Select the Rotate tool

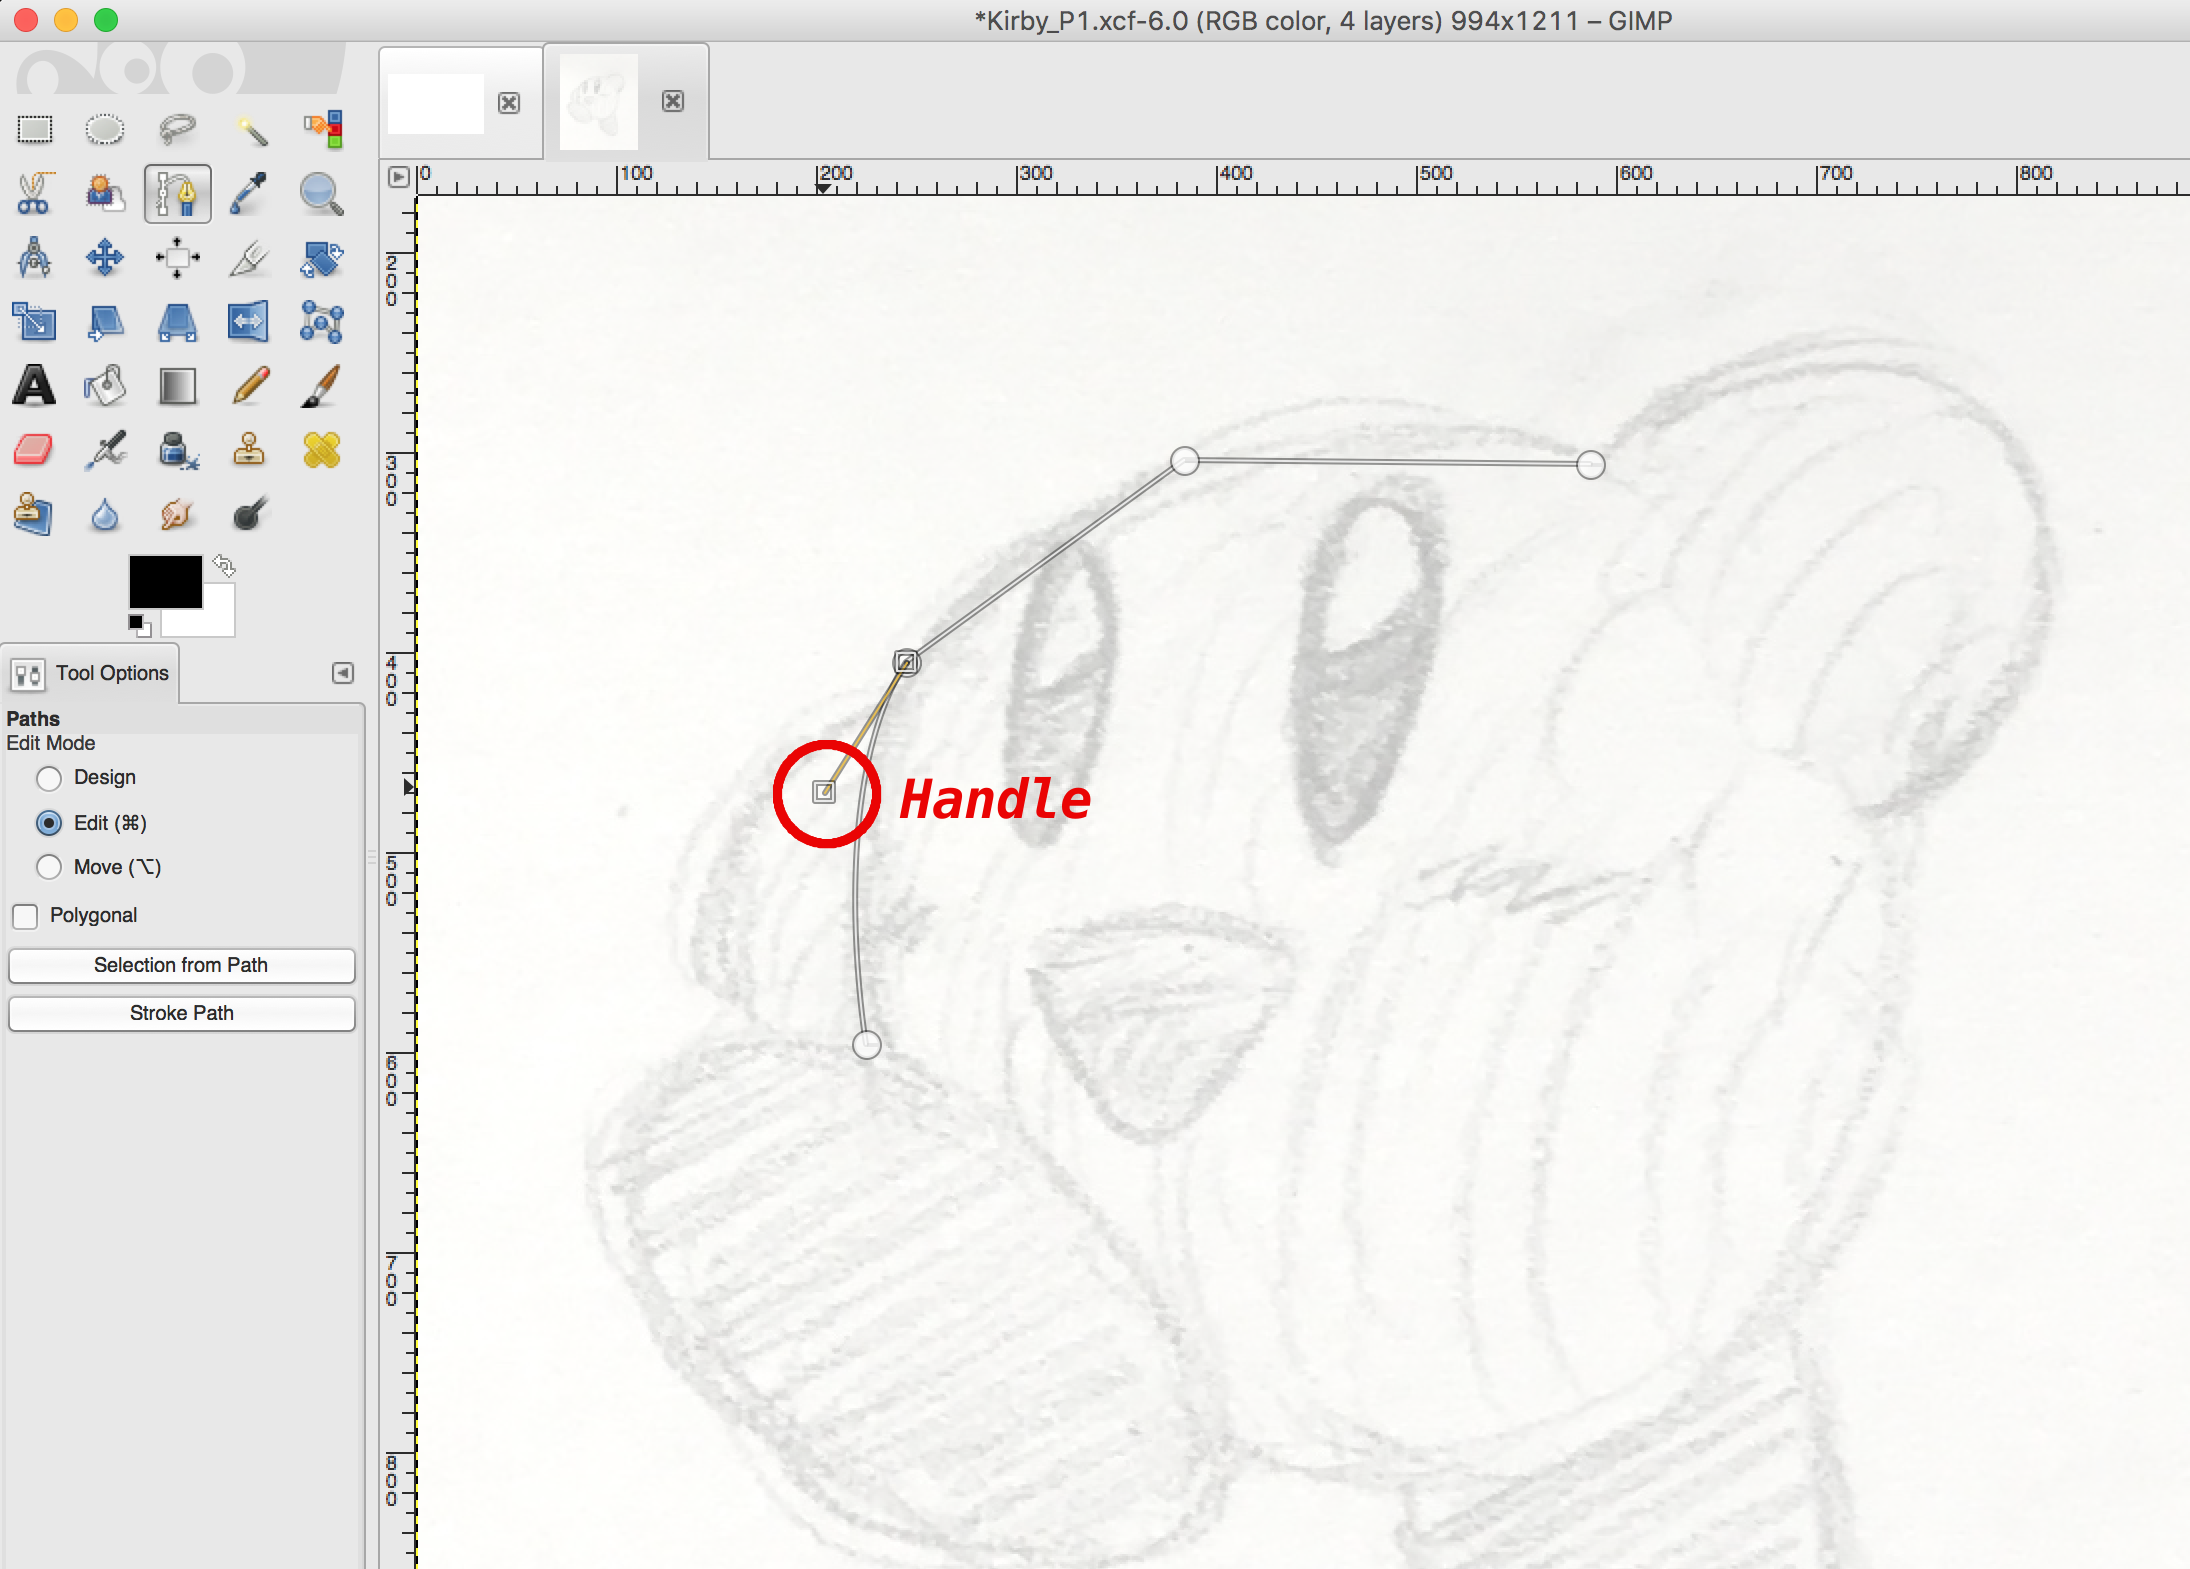tap(322, 258)
